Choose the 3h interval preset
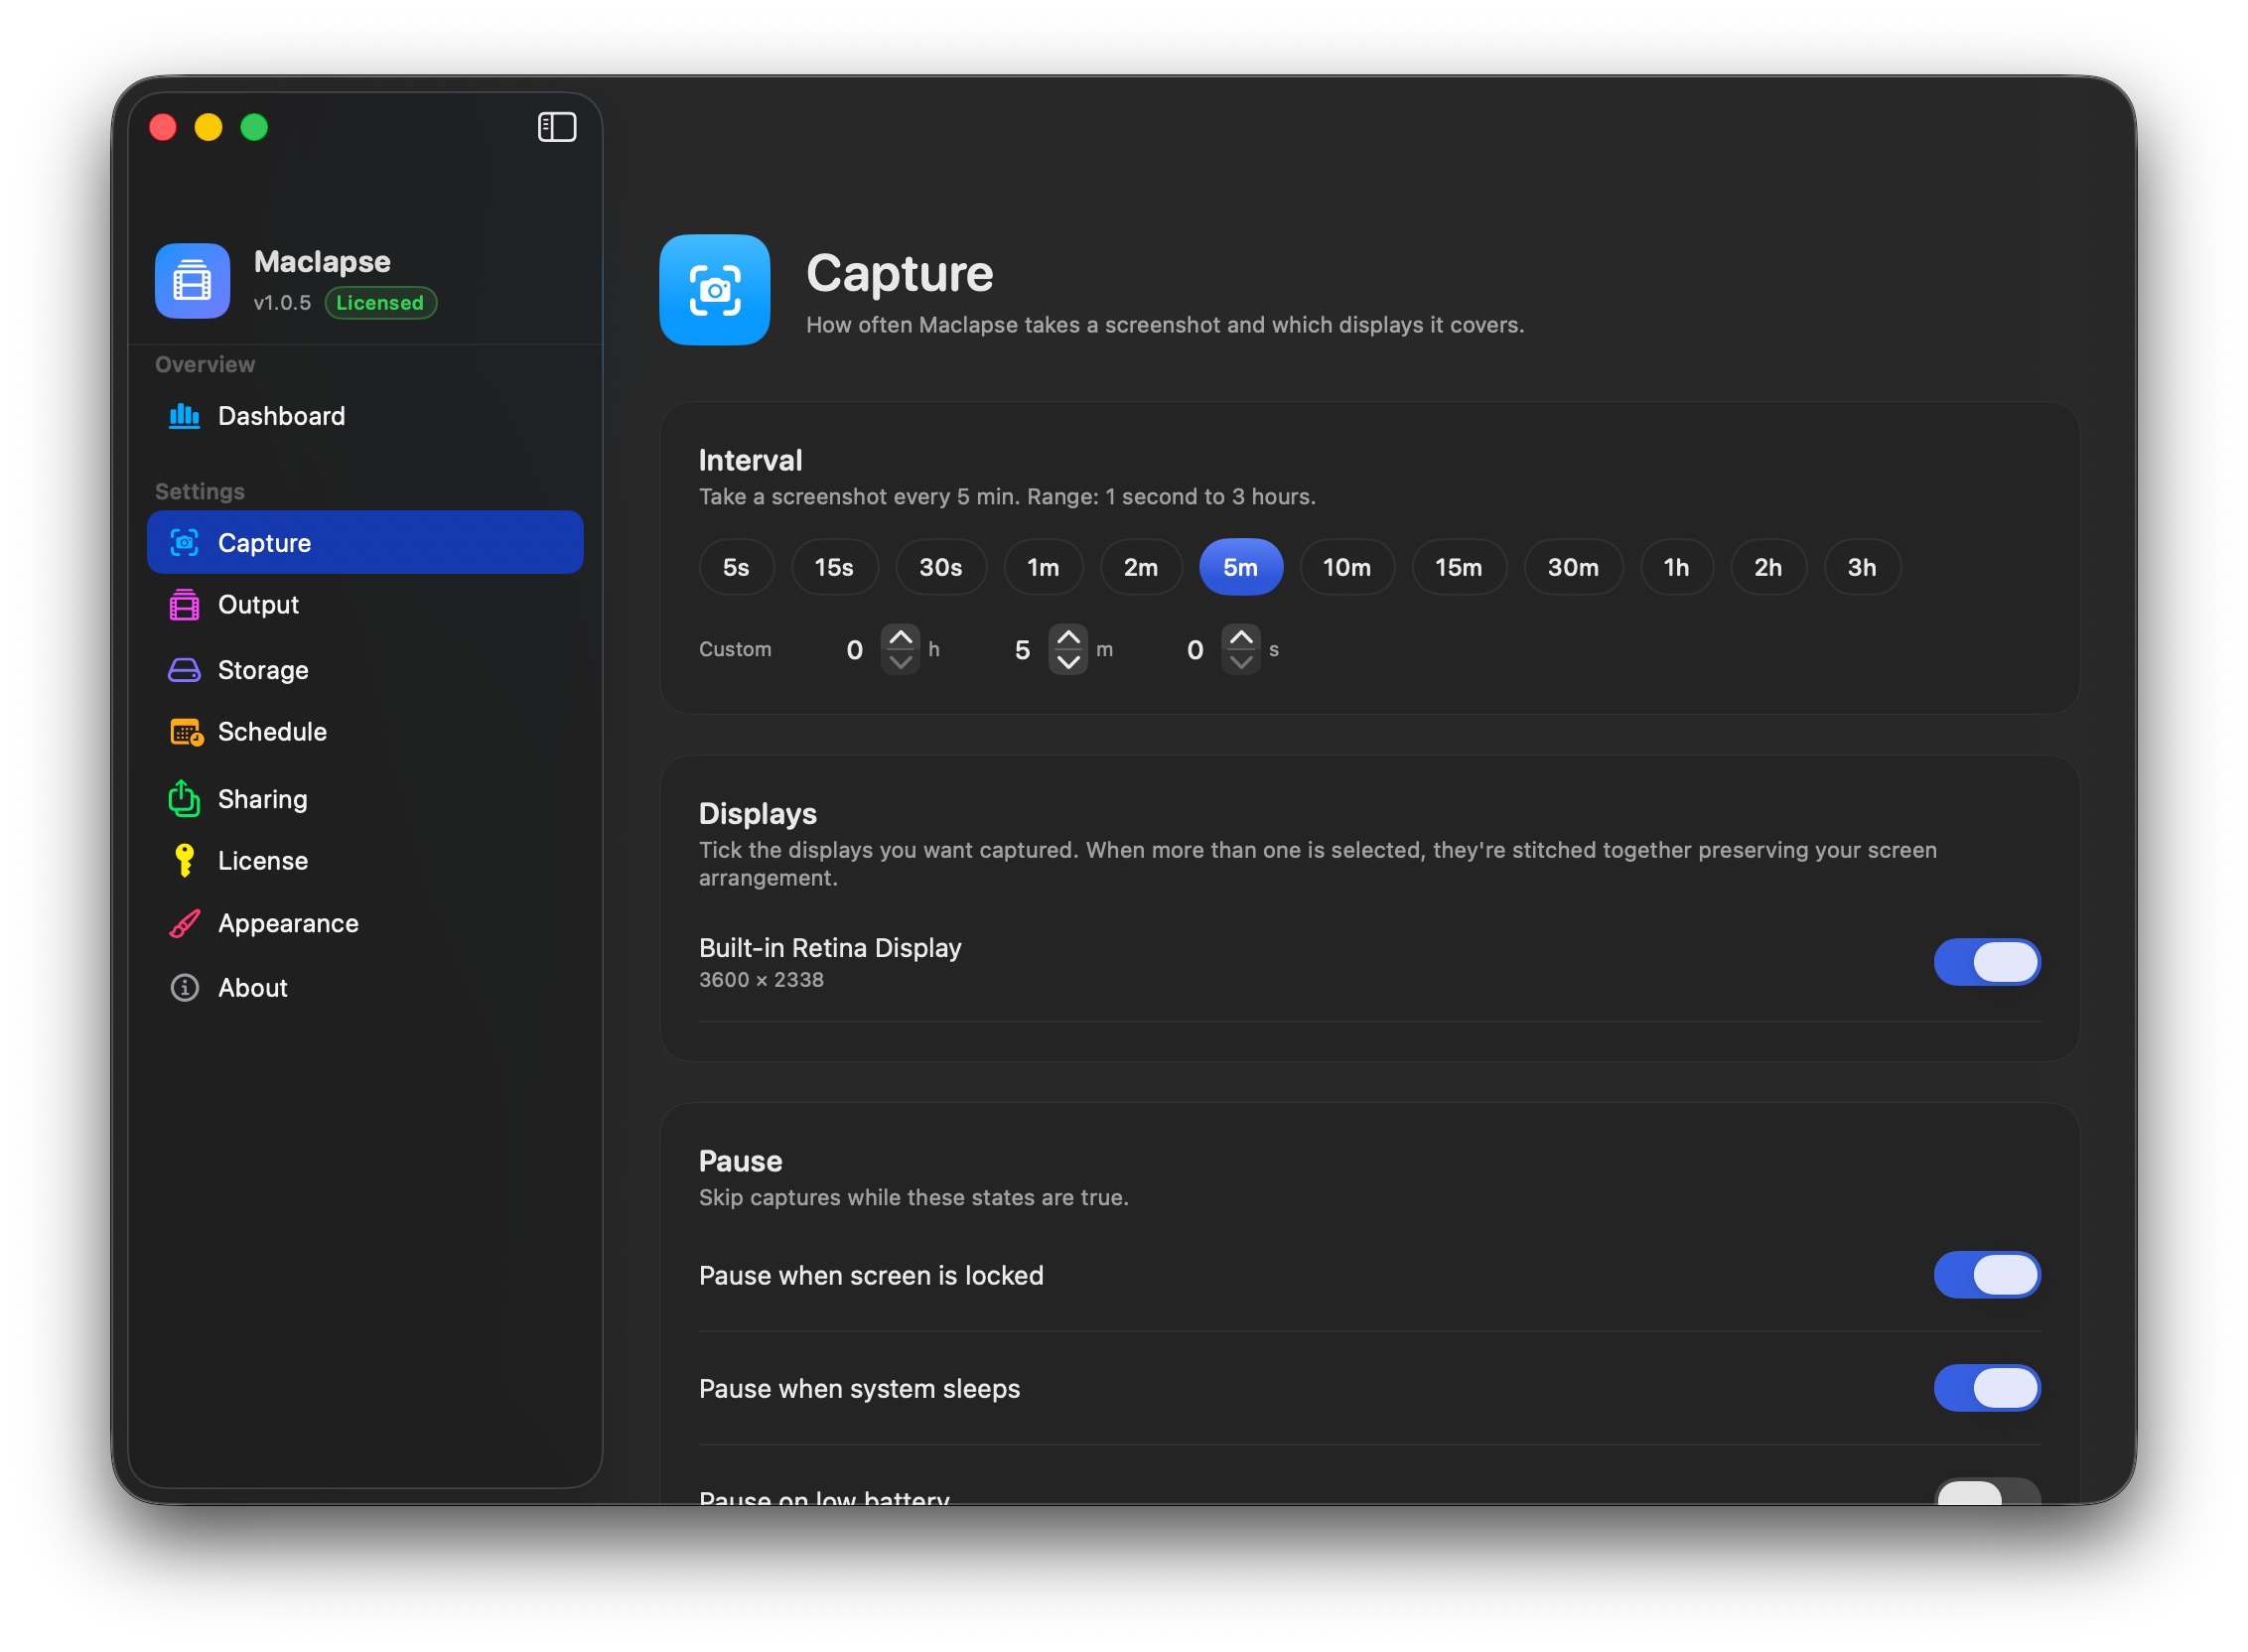This screenshot has width=2248, height=1652. point(1862,567)
